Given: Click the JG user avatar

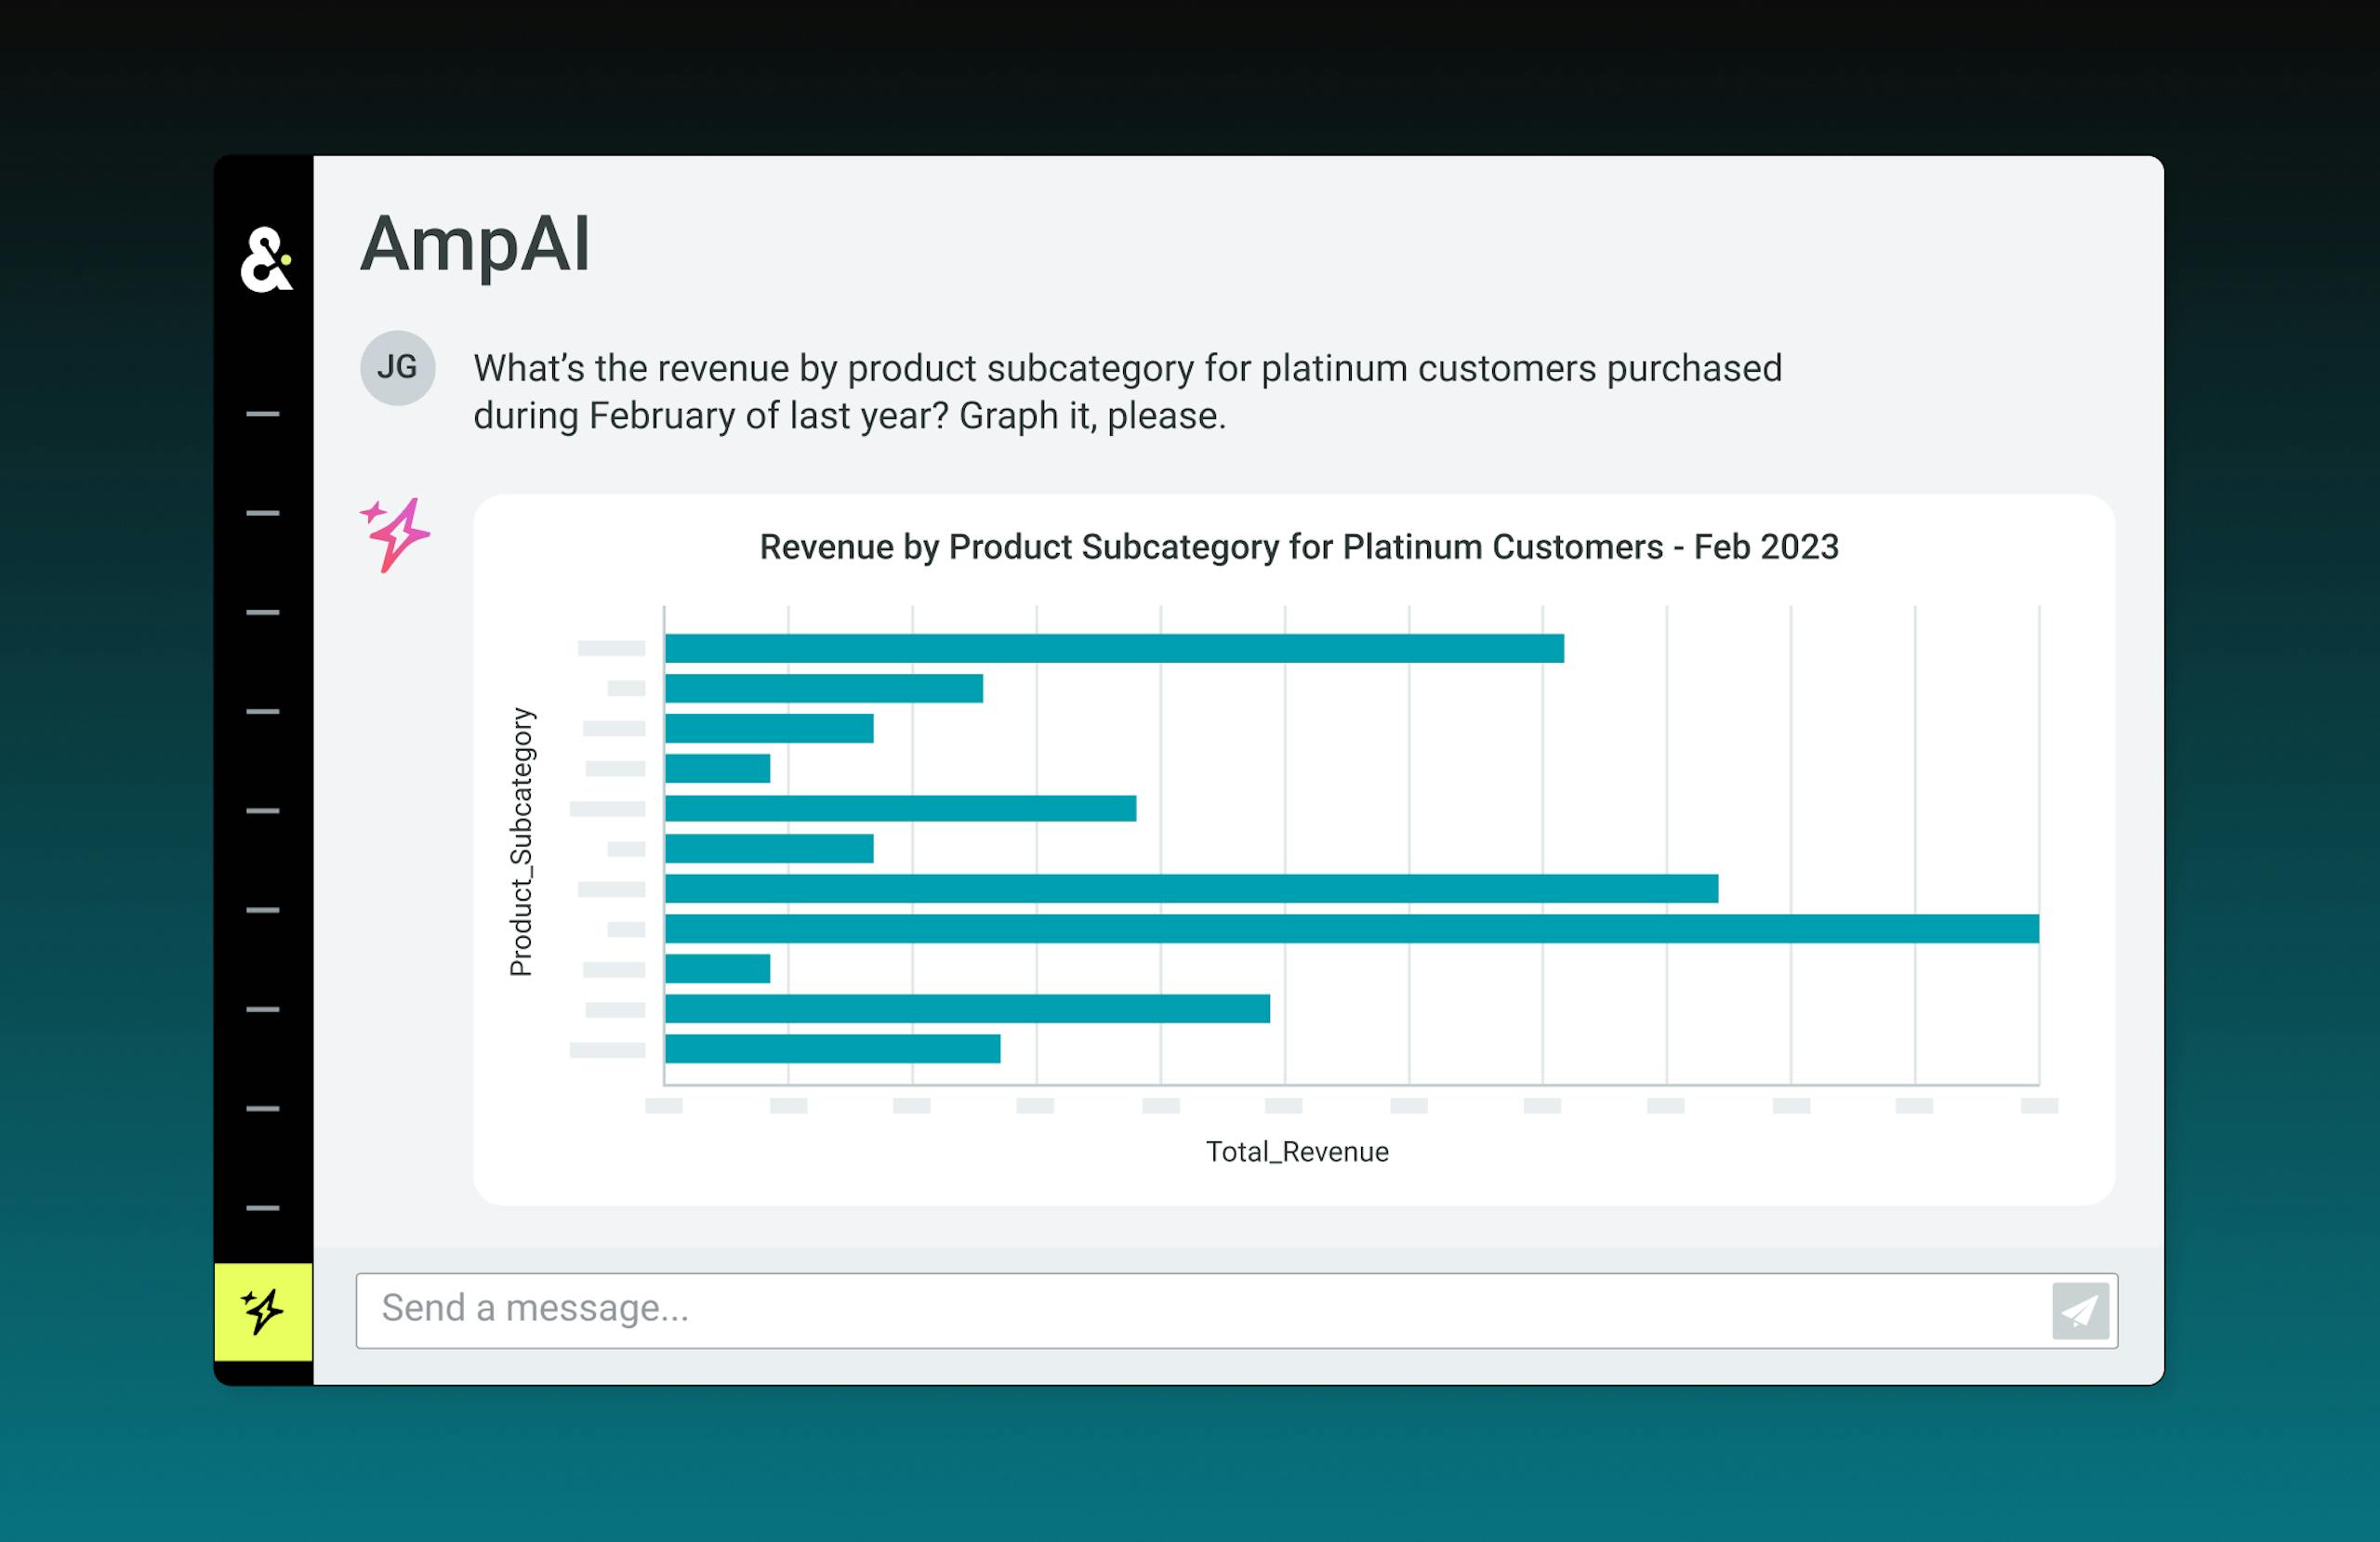Looking at the screenshot, I should pos(397,367).
